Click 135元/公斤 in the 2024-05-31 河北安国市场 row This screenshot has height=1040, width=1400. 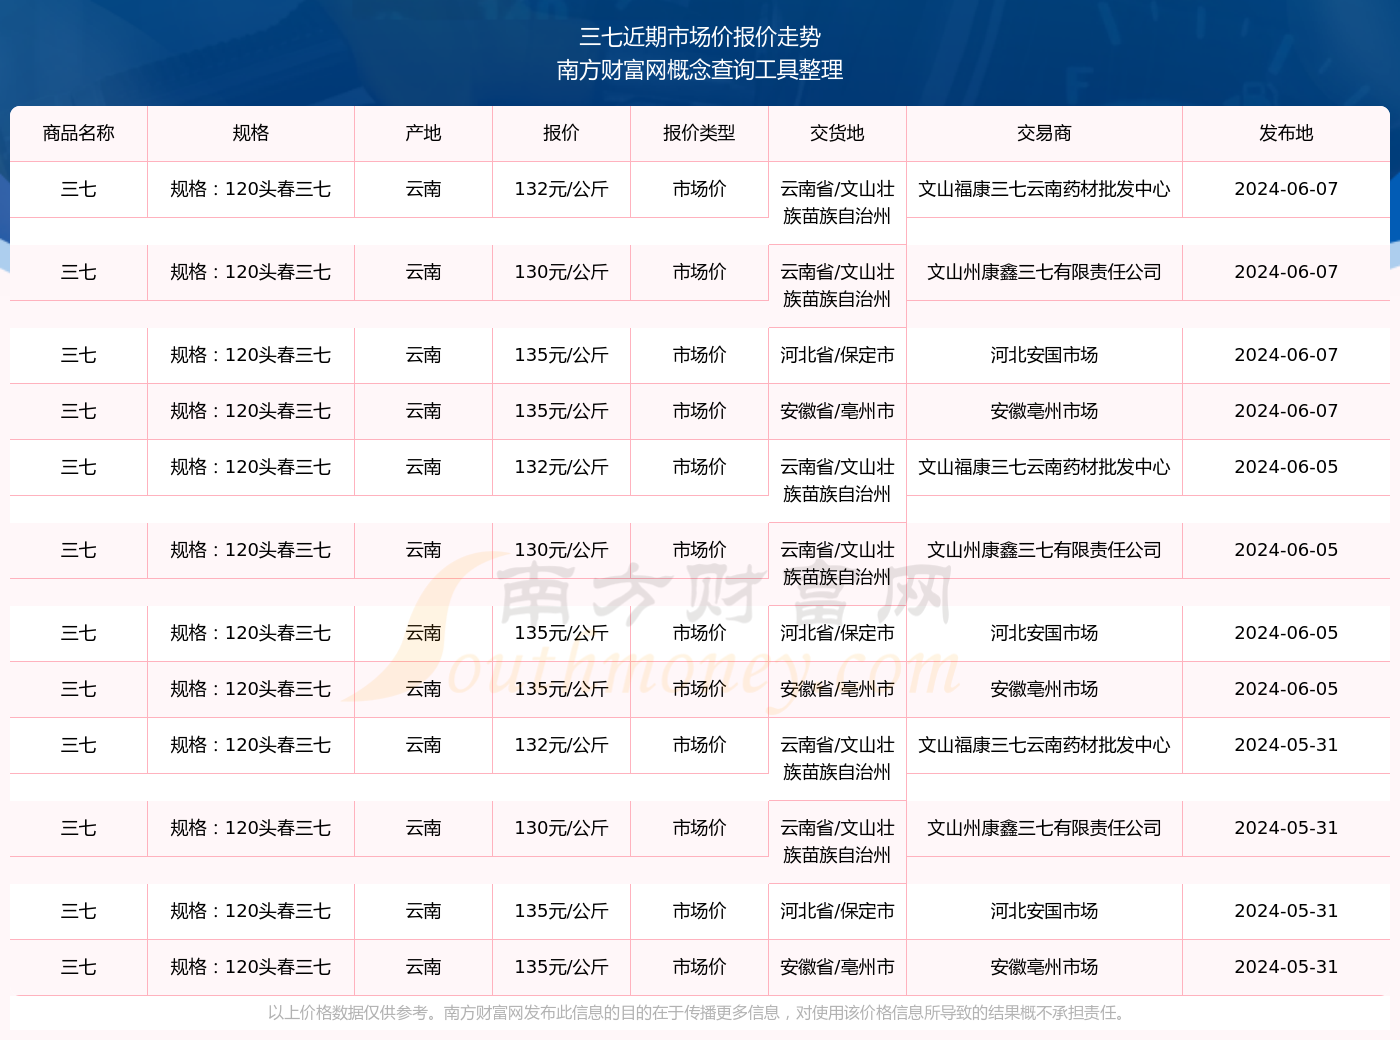562,911
